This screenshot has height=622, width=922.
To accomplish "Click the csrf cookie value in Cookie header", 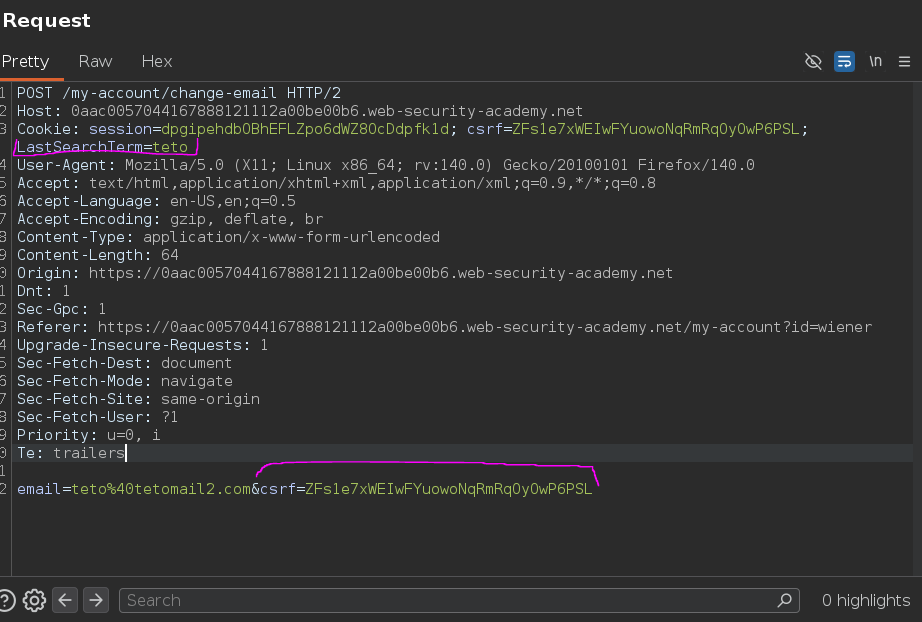I will pyautogui.click(x=656, y=129).
